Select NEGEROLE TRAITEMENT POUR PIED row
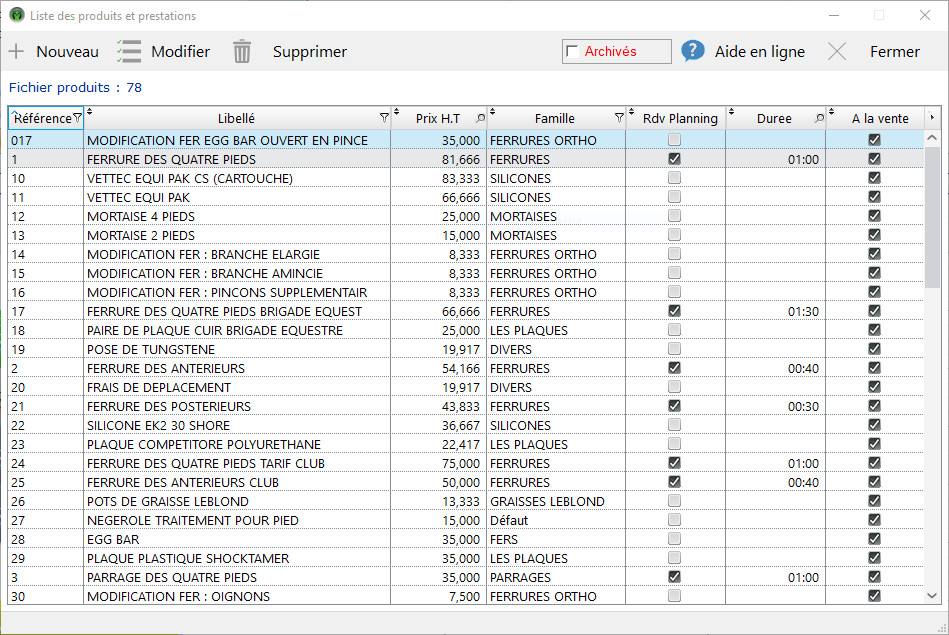 [x=466, y=520]
